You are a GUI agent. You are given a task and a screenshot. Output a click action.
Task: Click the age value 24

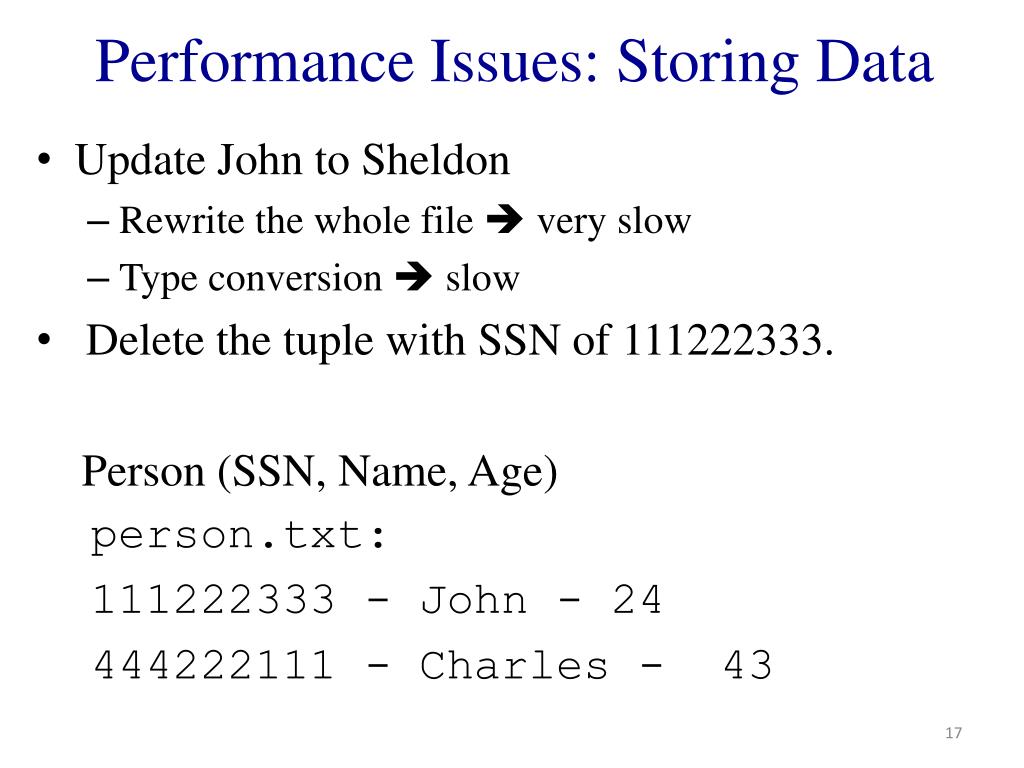click(637, 600)
